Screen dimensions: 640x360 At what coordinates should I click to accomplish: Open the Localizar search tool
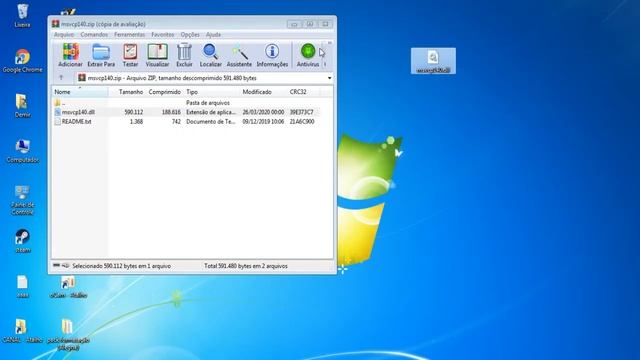(x=211, y=55)
